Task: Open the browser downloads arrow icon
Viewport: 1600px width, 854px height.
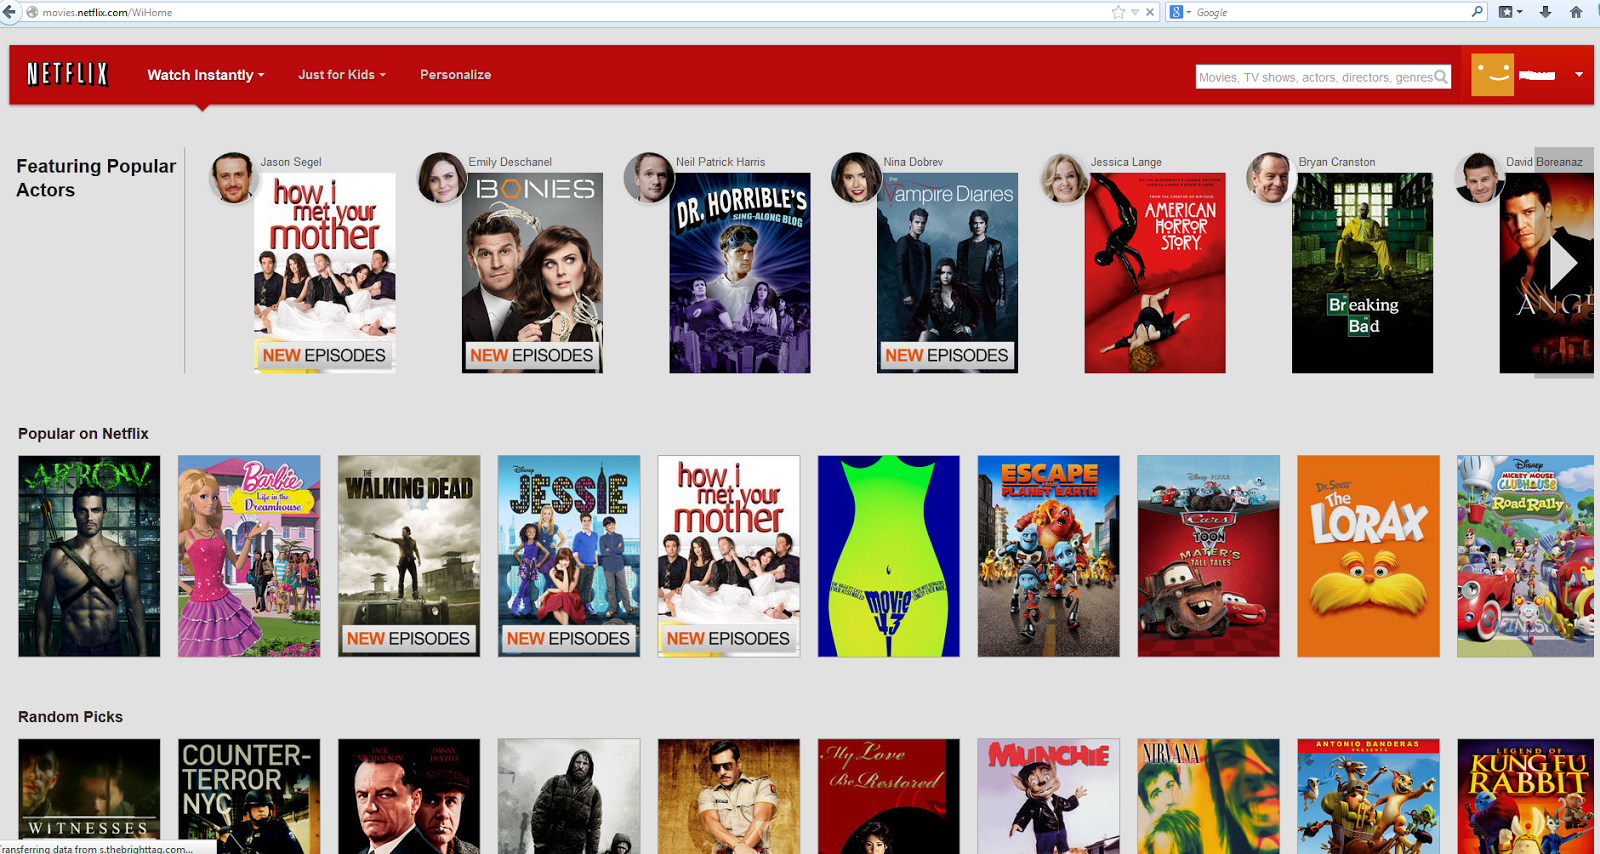Action: (x=1545, y=12)
